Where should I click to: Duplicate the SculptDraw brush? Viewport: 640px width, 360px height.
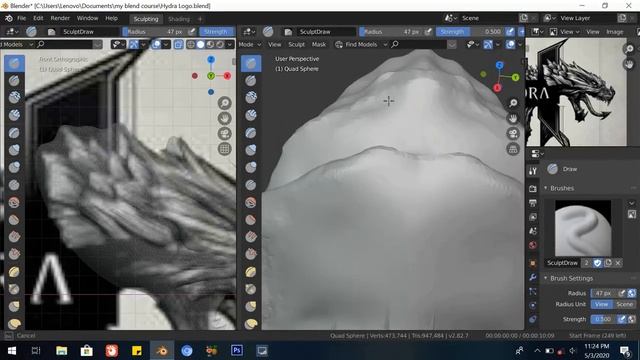[608, 263]
